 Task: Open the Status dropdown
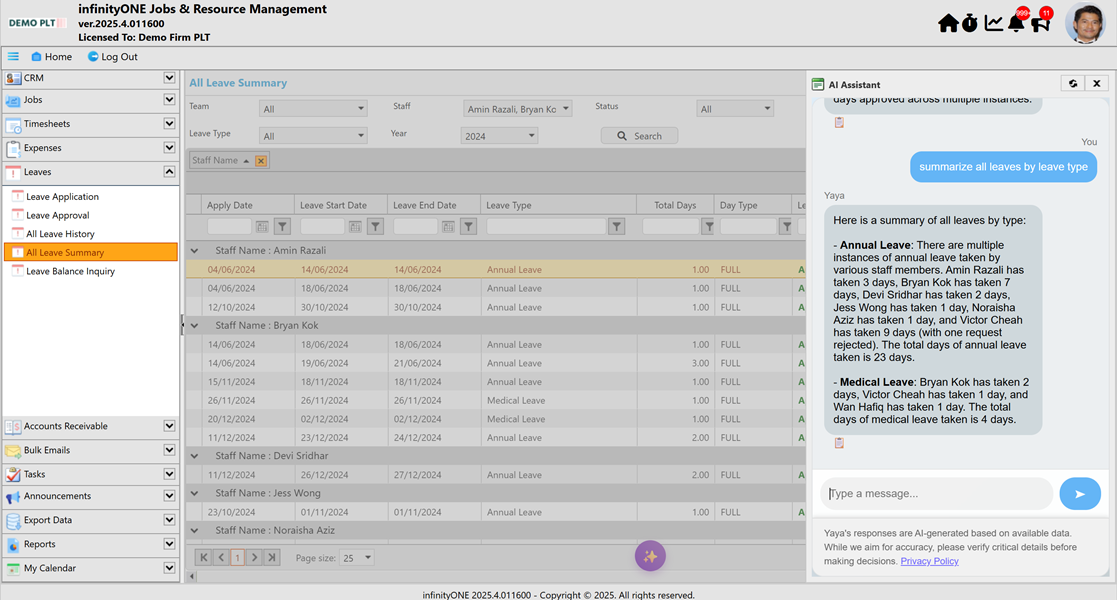735,107
